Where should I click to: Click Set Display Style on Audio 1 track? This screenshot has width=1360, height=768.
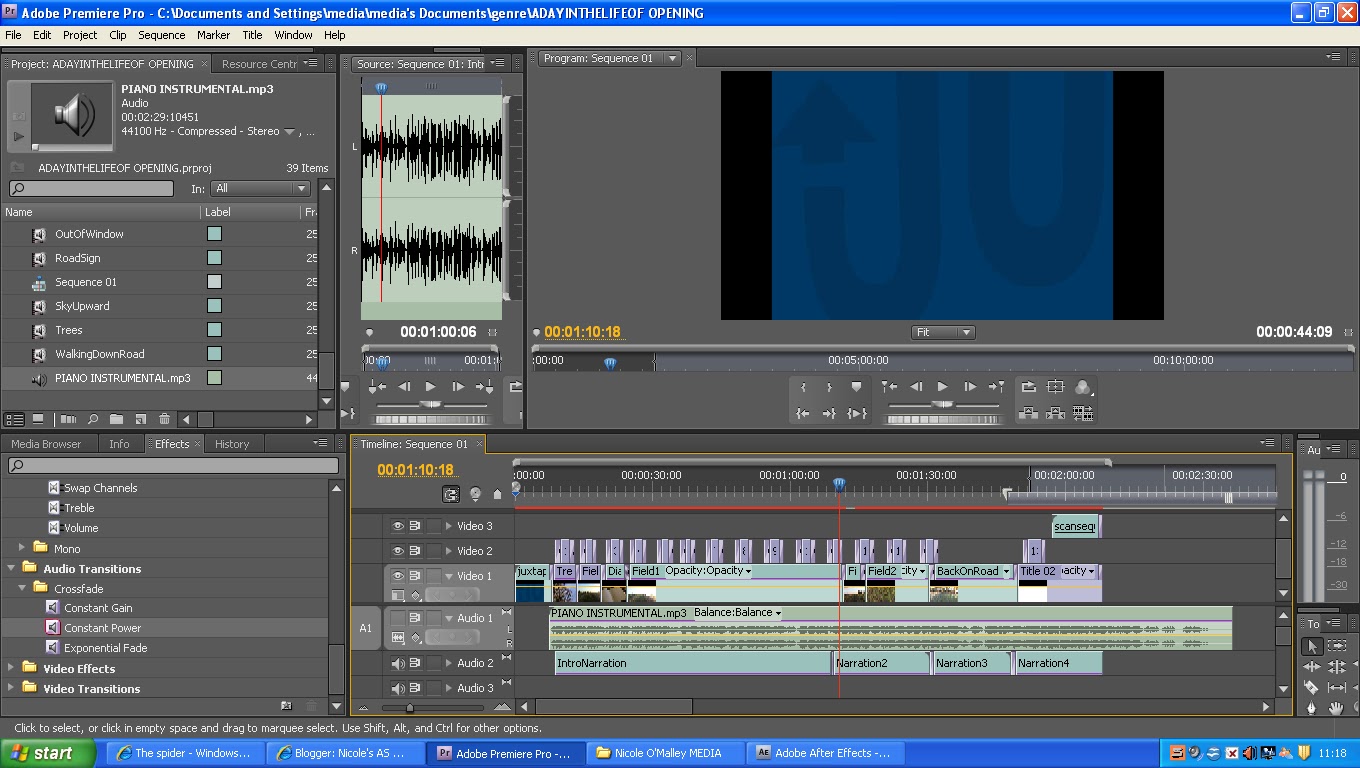click(x=397, y=637)
